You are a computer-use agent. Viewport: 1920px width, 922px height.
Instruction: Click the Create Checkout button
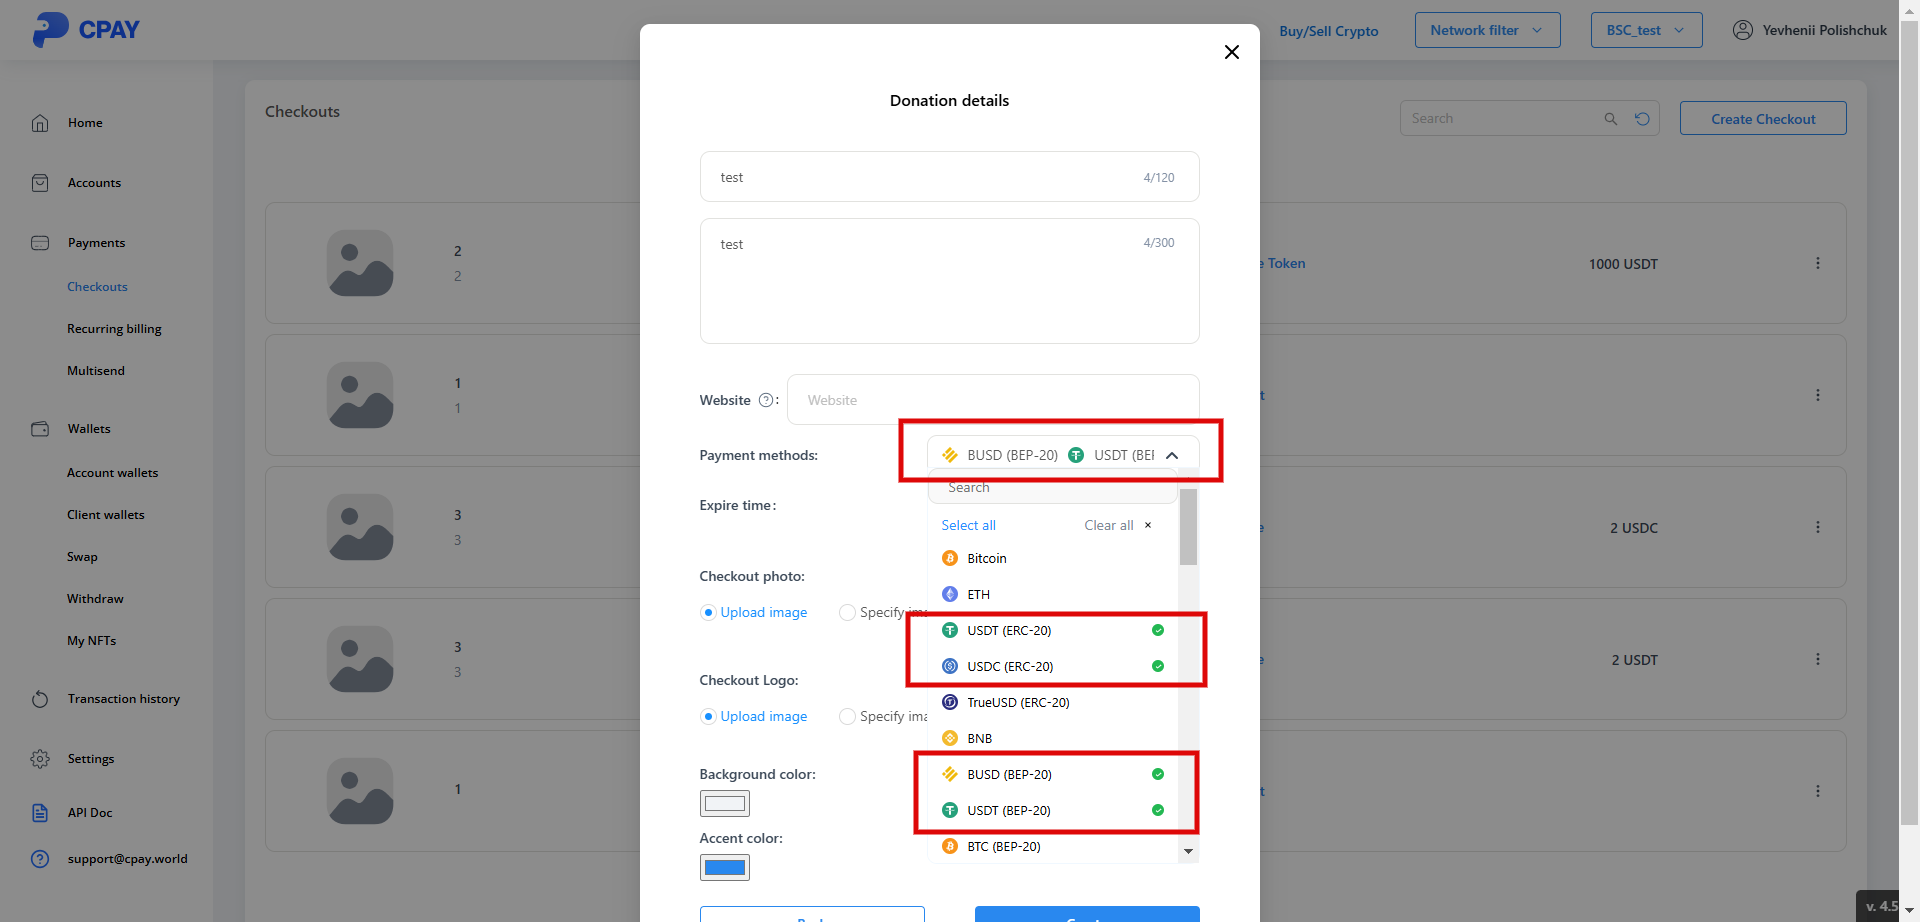pyautogui.click(x=1763, y=119)
